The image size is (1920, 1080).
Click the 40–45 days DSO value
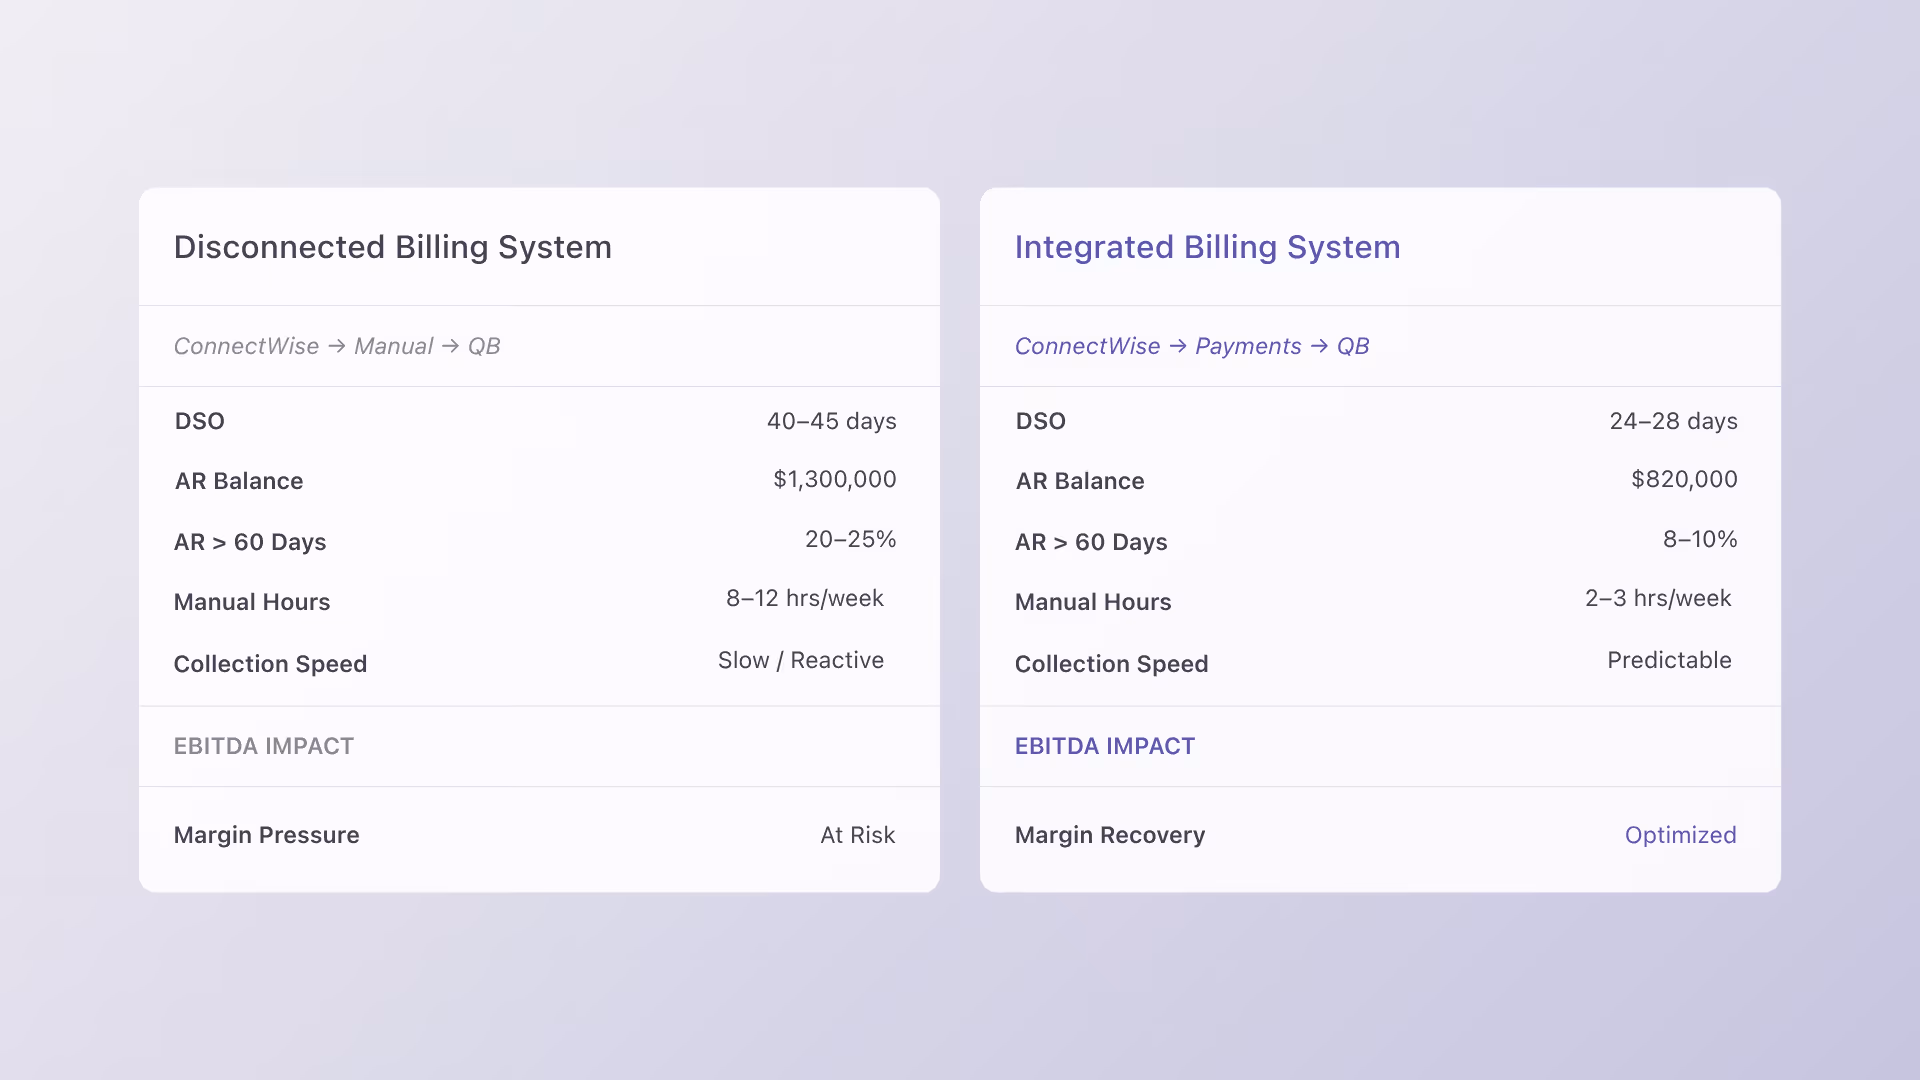832,421
